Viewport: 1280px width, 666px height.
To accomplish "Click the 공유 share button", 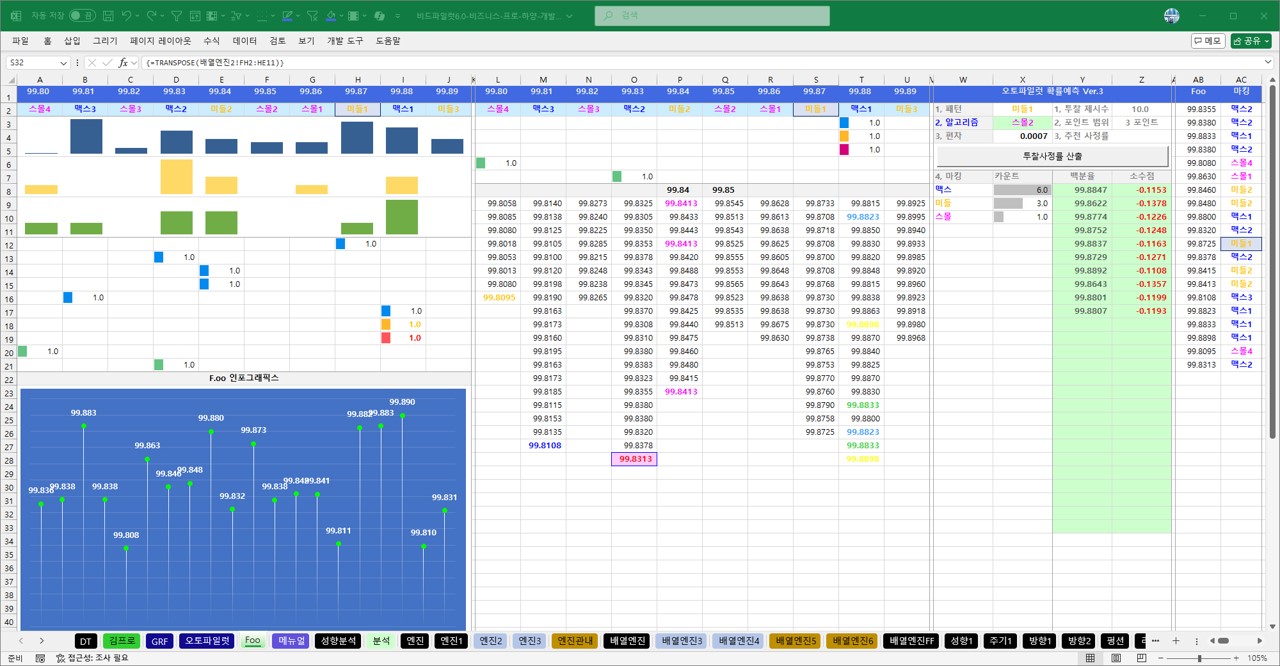I will (1252, 41).
